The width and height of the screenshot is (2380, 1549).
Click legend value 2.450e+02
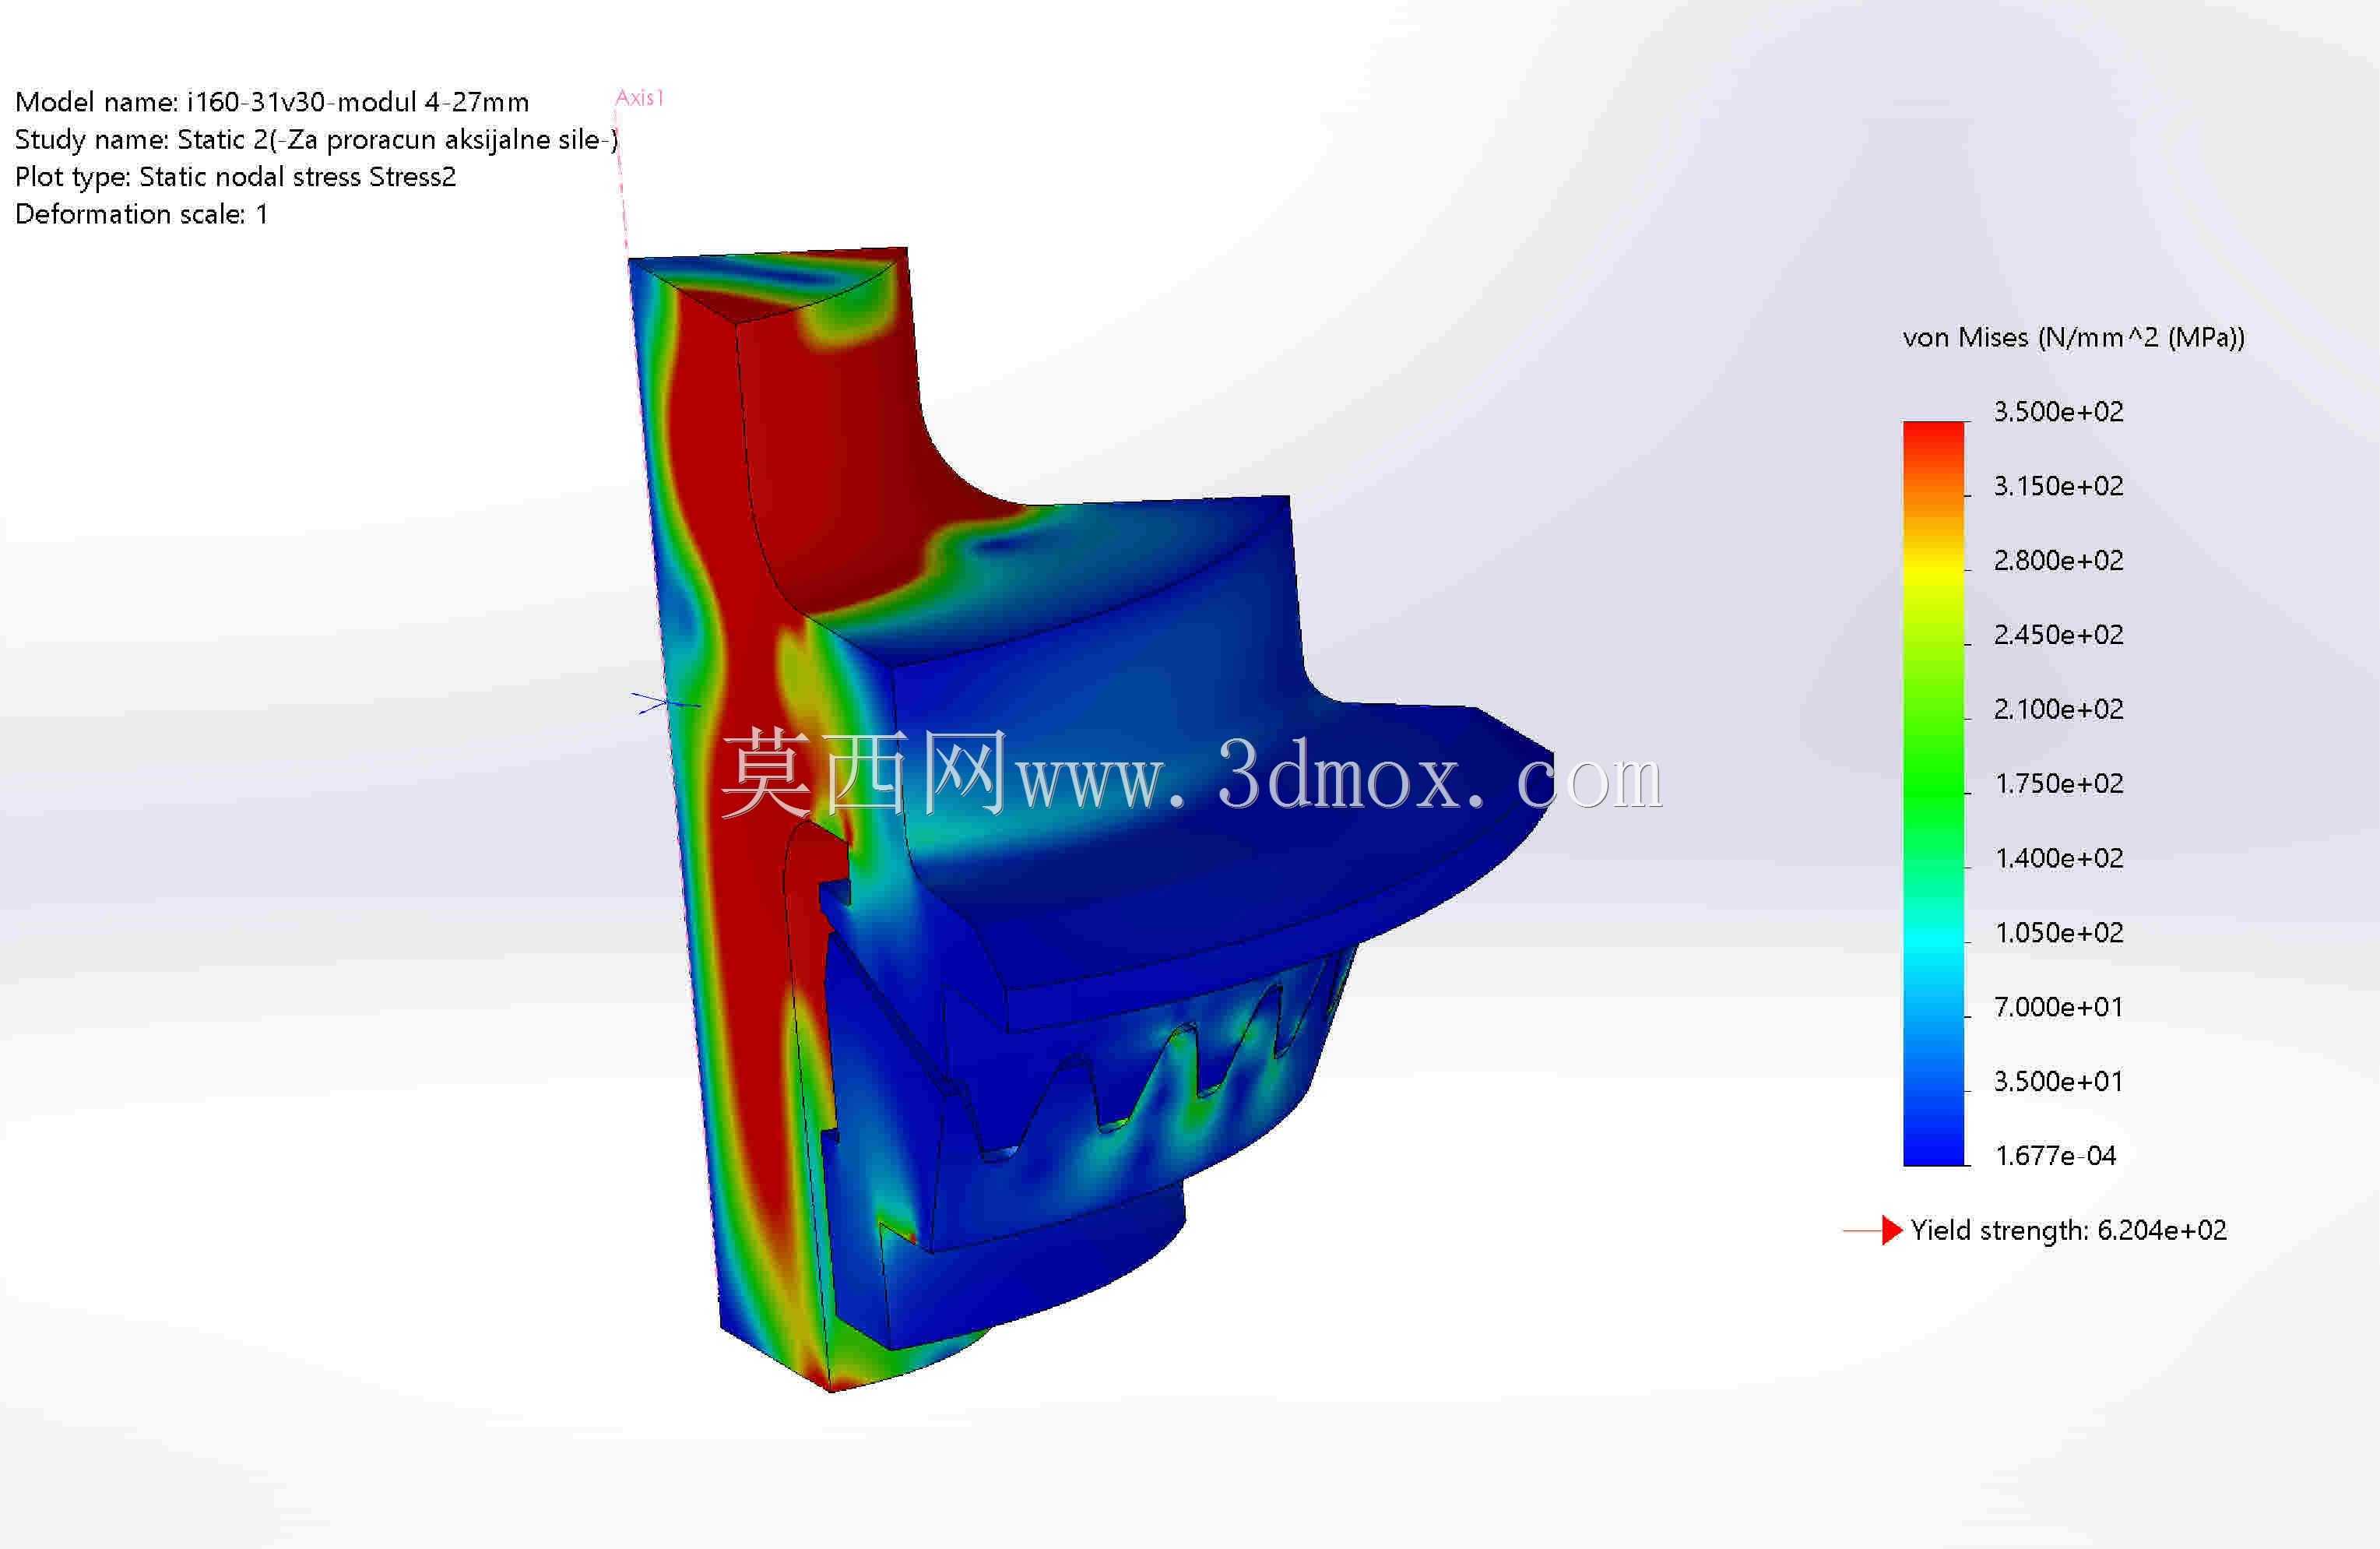pos(2058,635)
